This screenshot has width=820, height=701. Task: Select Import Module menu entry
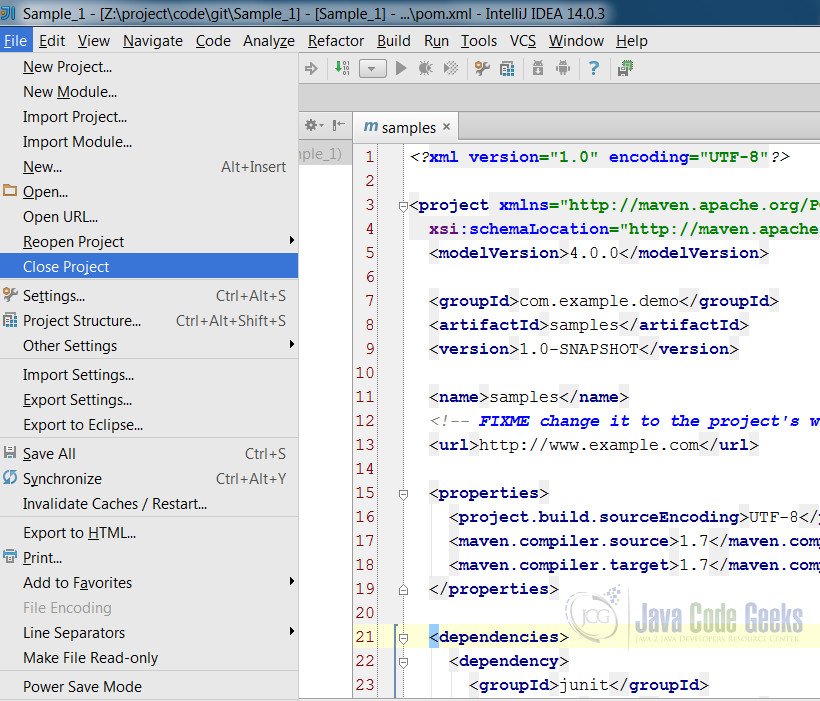149,142
